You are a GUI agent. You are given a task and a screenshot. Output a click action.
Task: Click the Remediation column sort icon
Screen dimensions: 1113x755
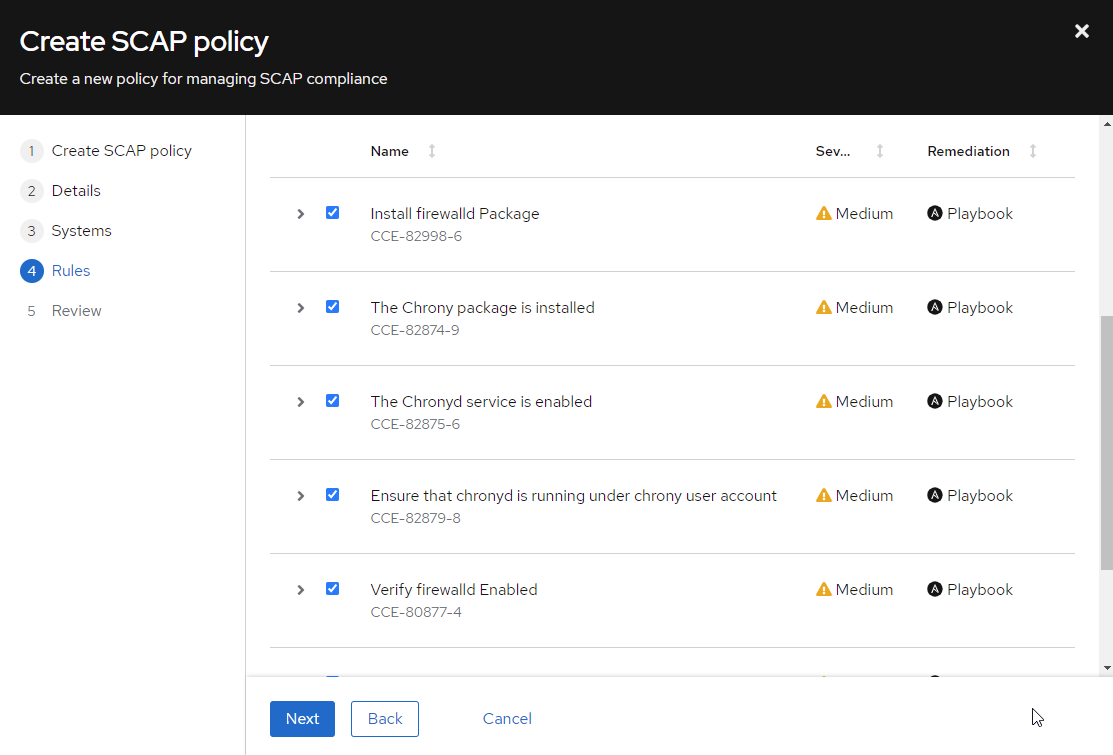[1033, 151]
